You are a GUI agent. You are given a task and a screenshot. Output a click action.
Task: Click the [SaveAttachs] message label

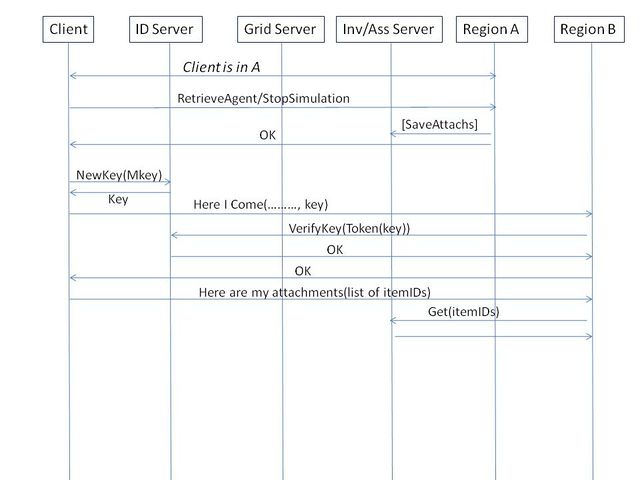coord(439,123)
